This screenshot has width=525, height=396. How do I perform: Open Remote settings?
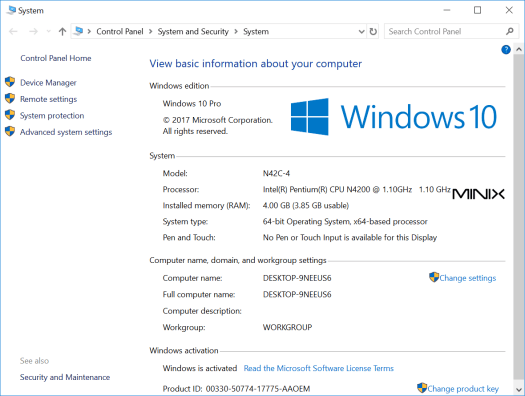point(49,99)
